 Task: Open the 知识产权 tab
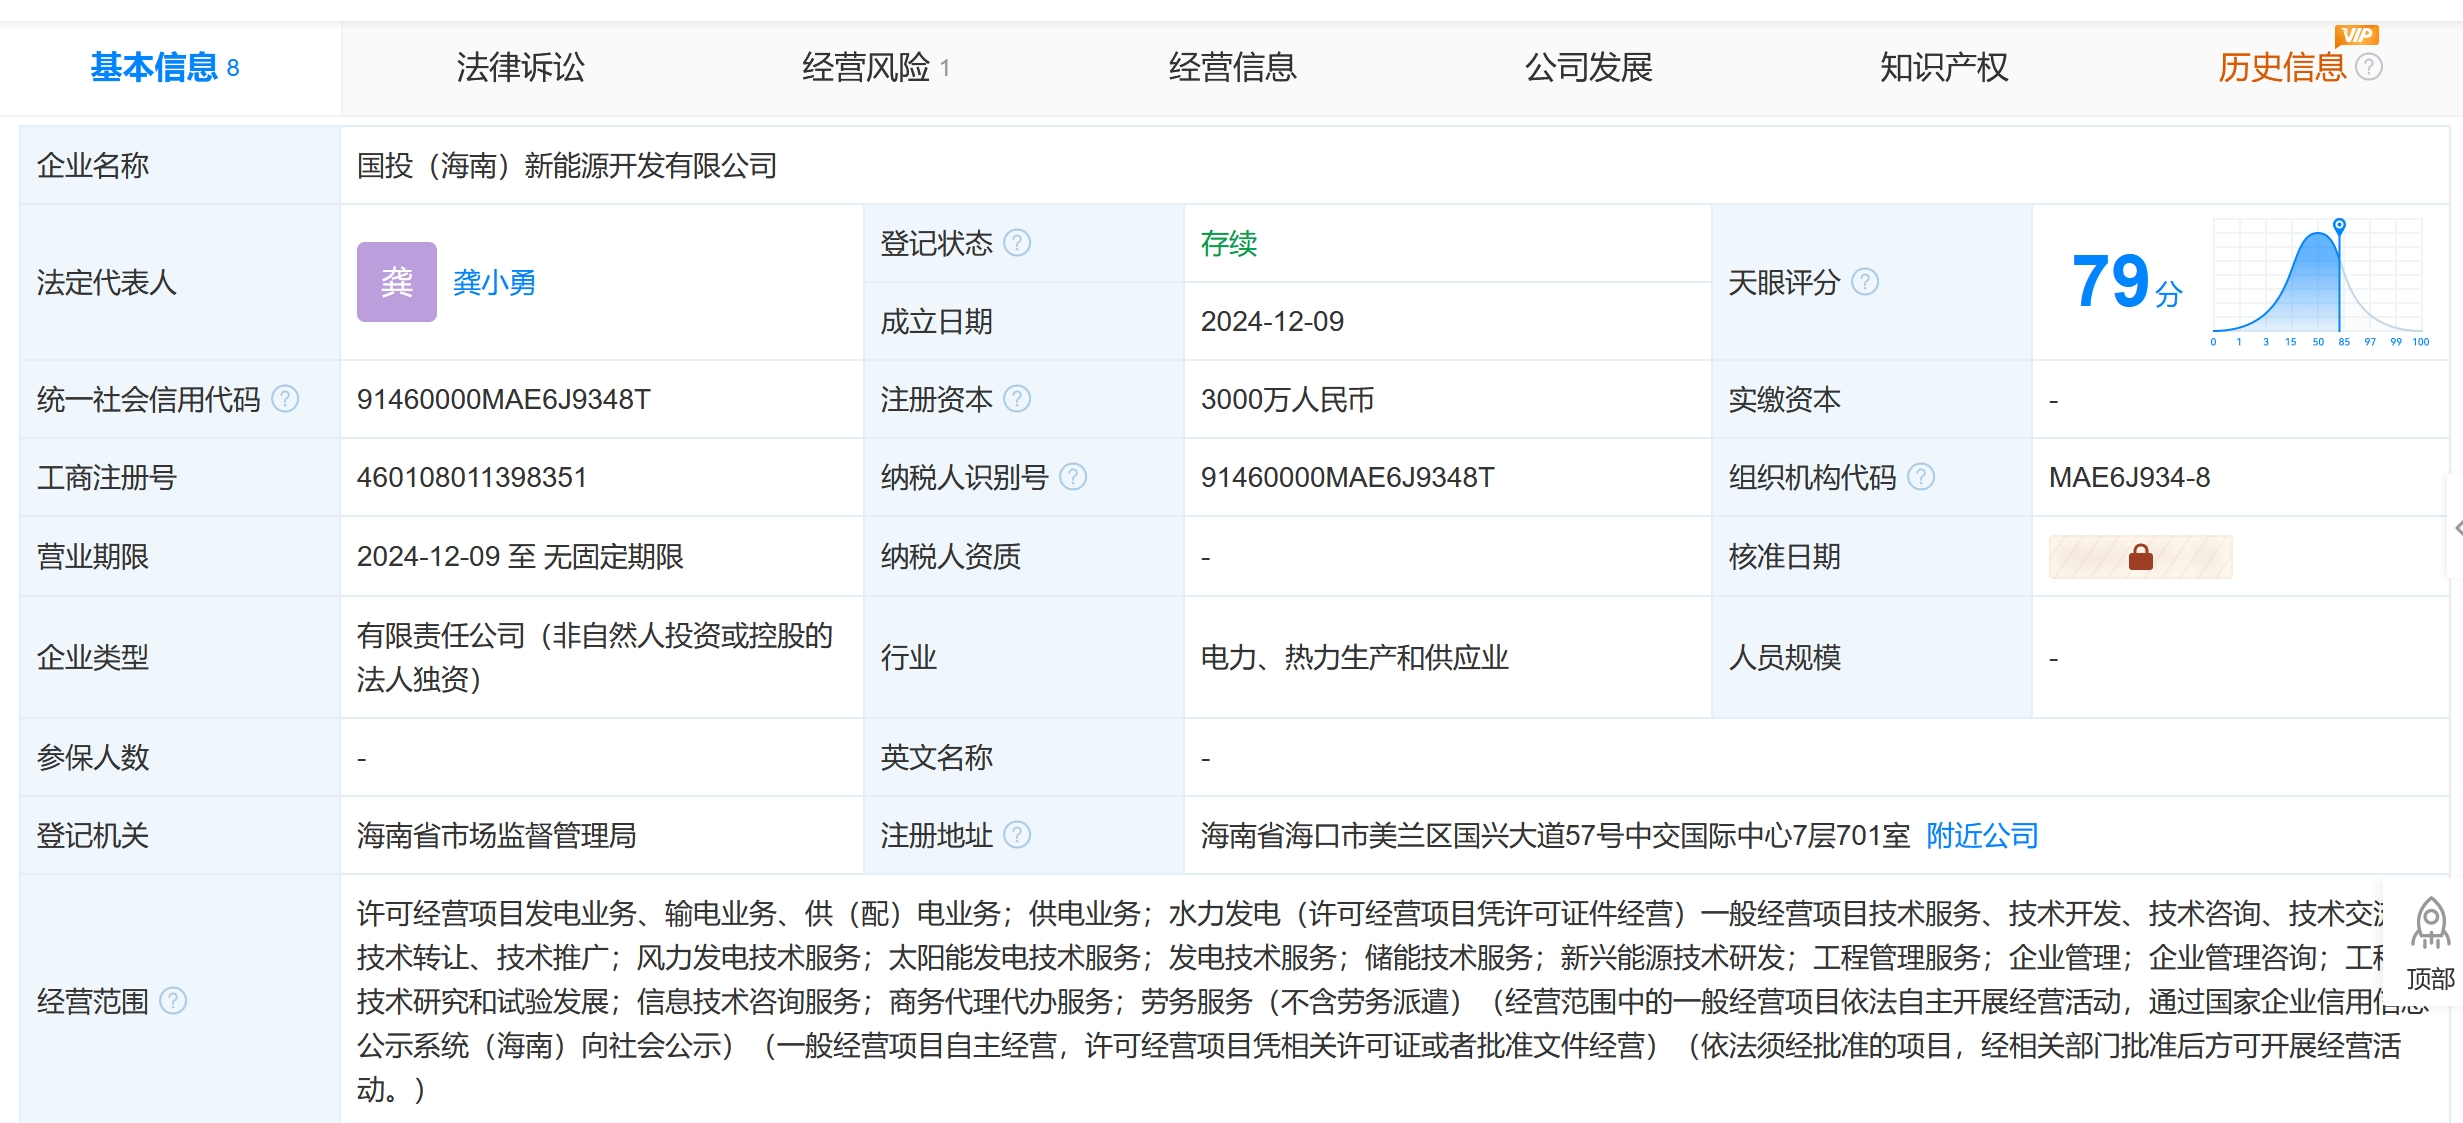tap(1943, 67)
